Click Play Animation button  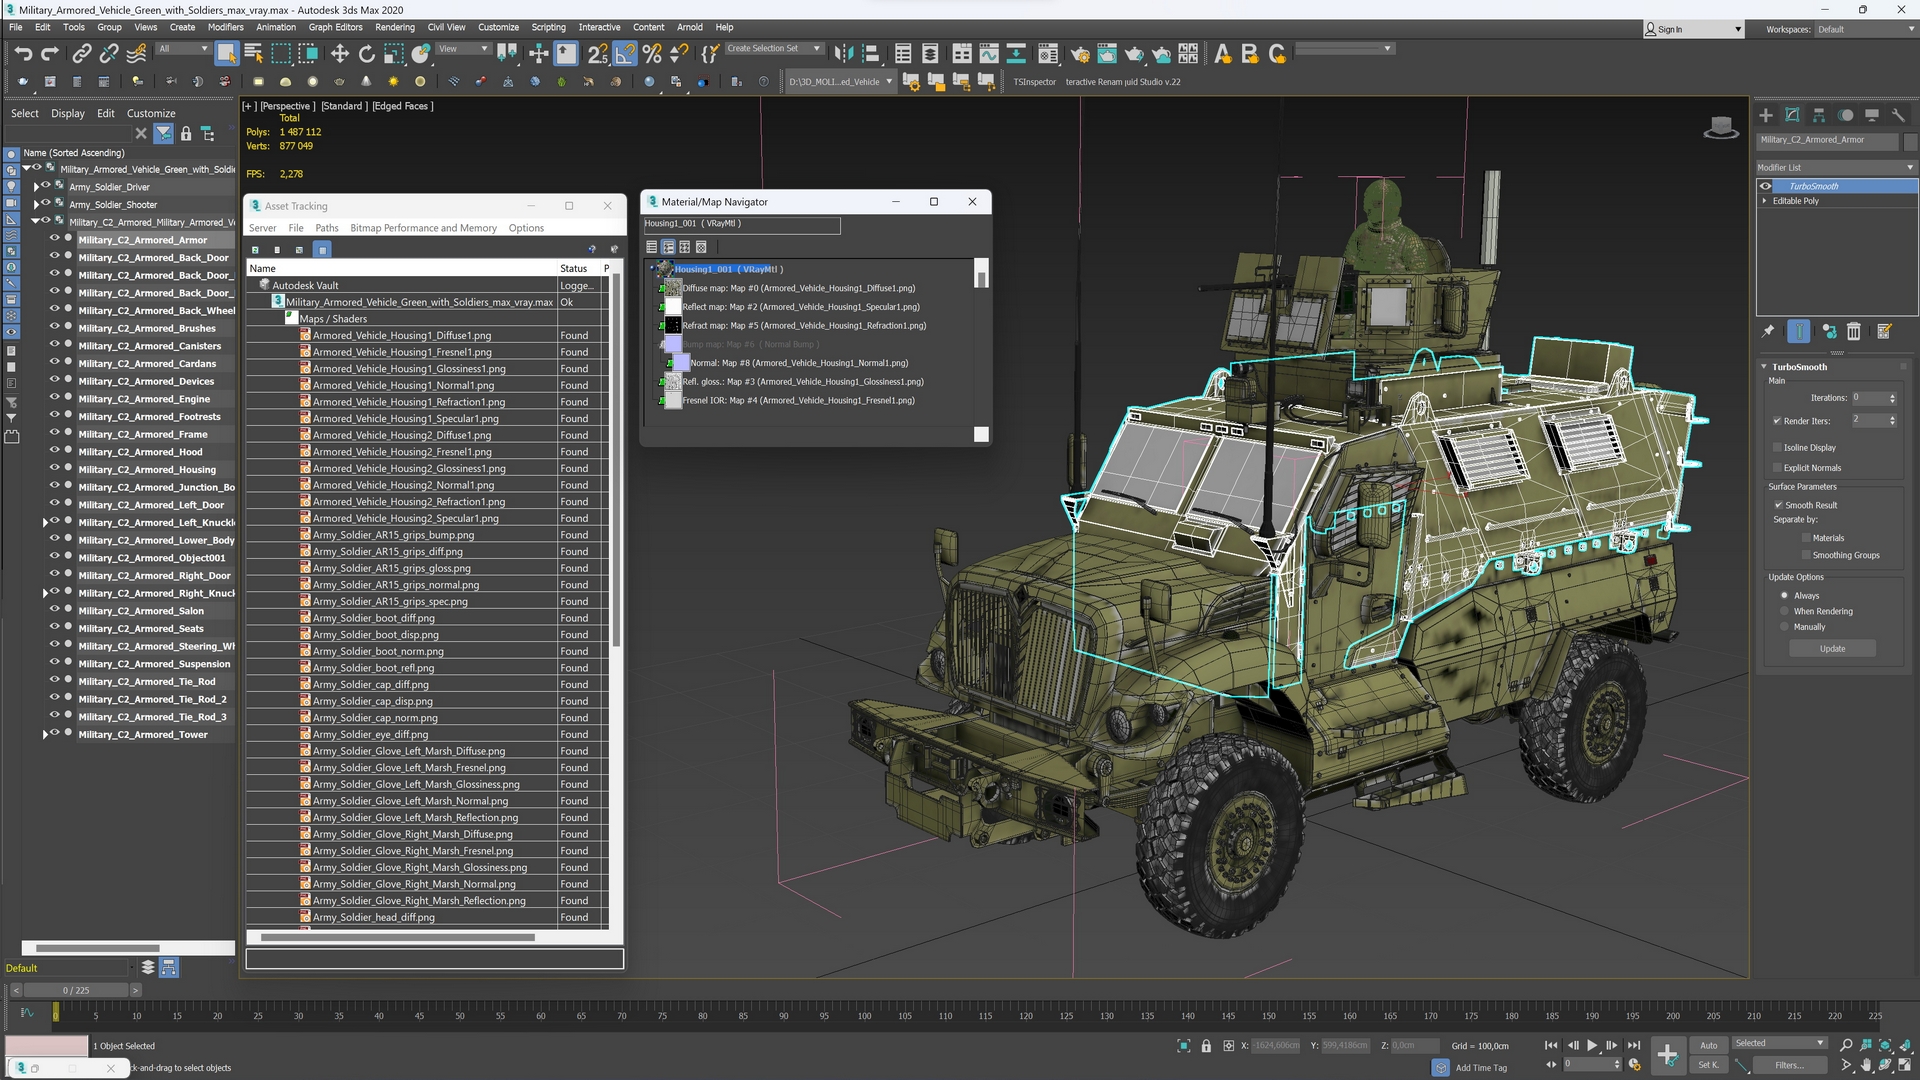pyautogui.click(x=1592, y=1045)
